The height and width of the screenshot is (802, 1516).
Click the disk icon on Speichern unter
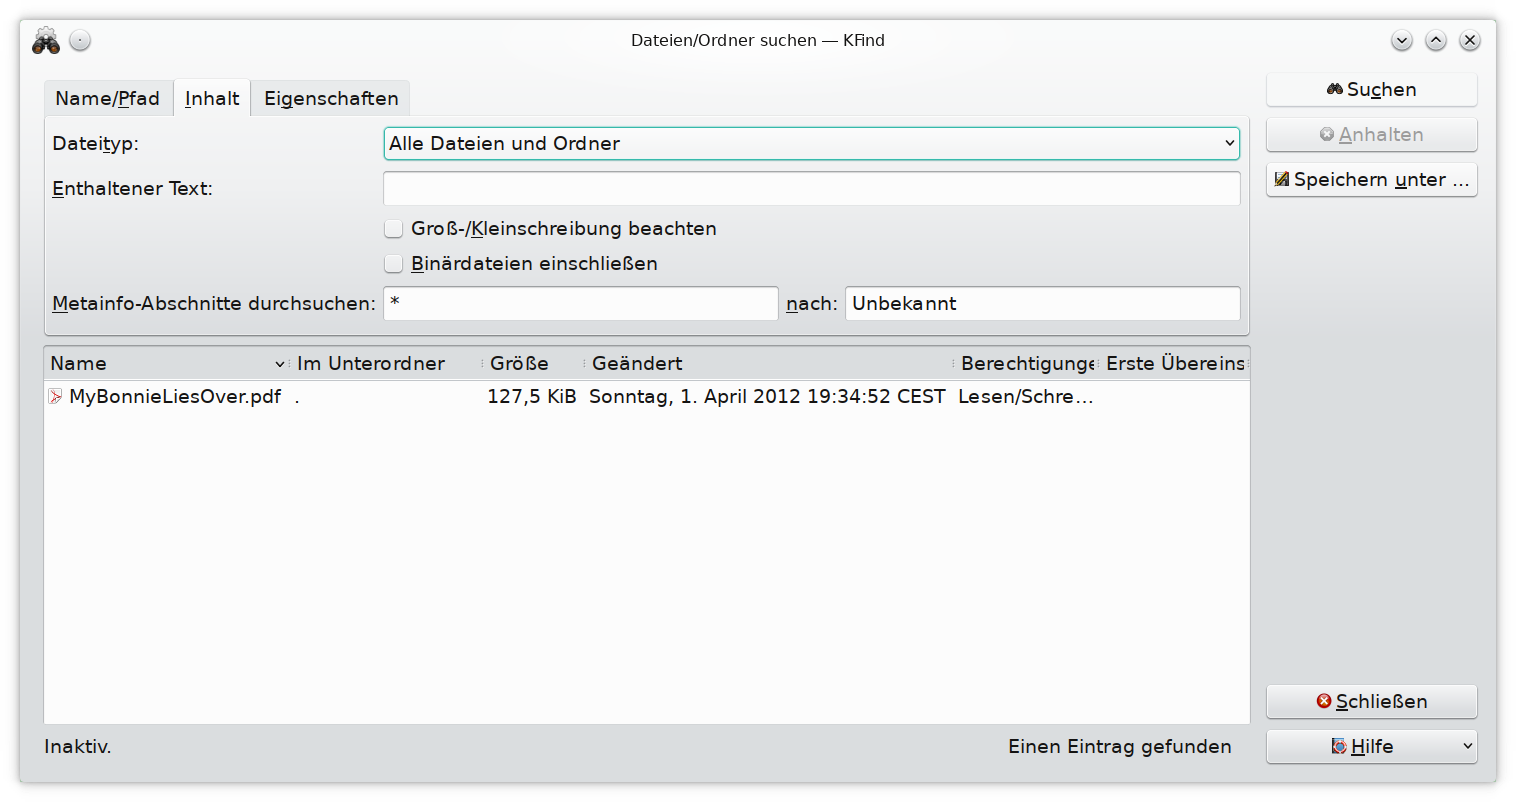[1281, 180]
